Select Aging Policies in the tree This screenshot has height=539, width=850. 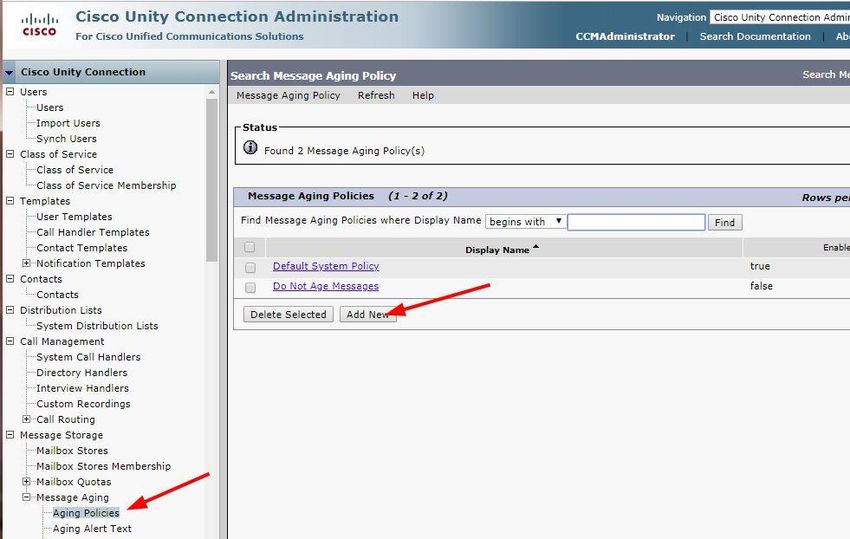coord(86,513)
